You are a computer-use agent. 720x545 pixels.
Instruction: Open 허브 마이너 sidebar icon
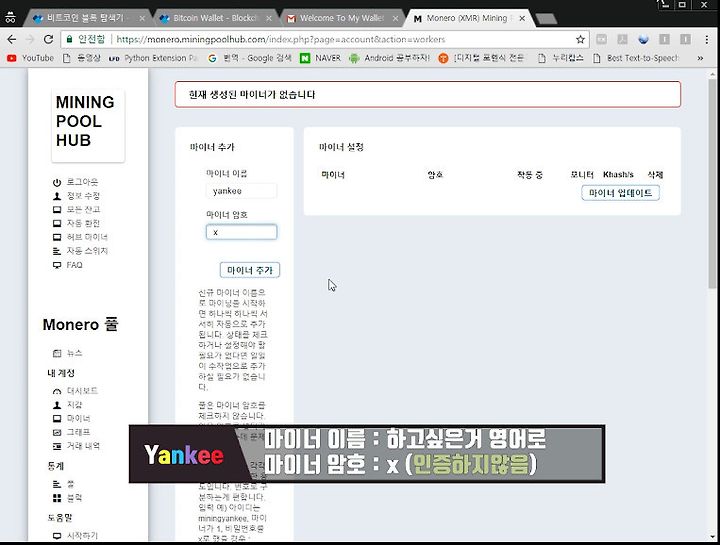click(x=57, y=237)
